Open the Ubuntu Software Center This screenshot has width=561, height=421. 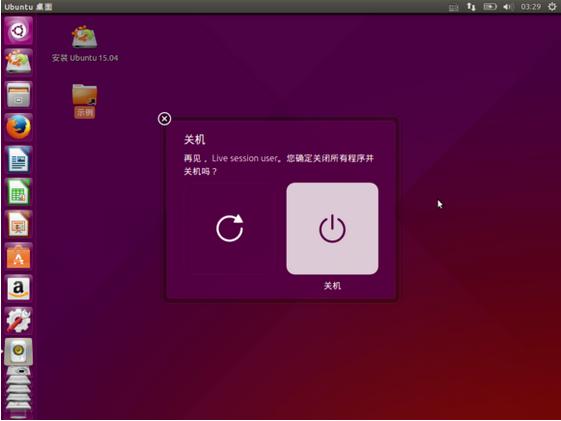19,256
